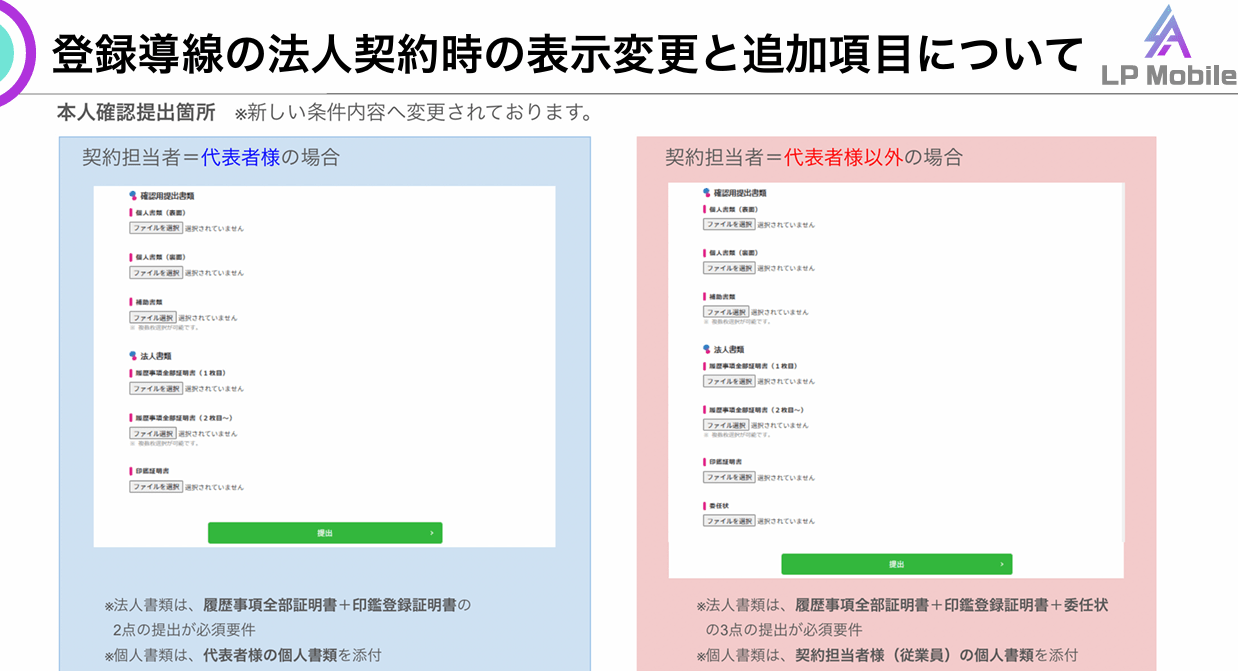Choose file for 個人書類（裏面） in the left form
1238x671 pixels.
[x=156, y=273]
